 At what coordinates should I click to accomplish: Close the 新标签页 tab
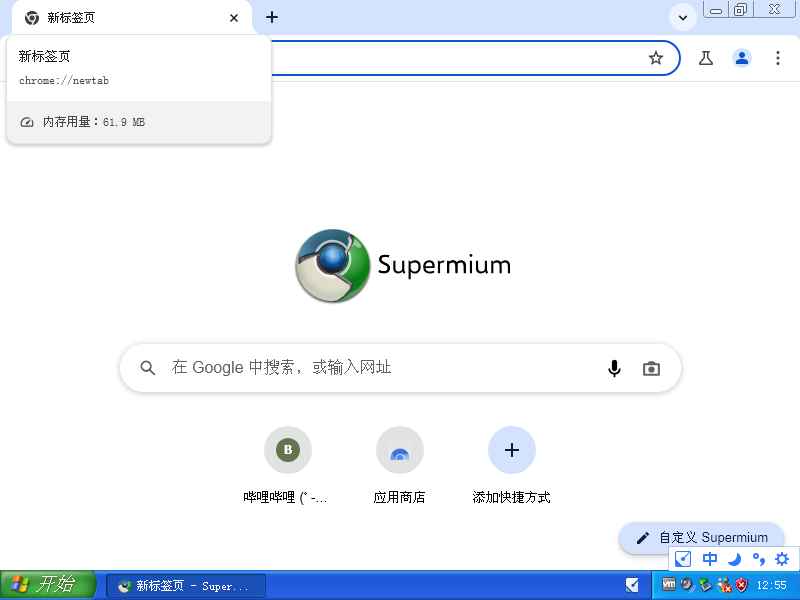(234, 18)
